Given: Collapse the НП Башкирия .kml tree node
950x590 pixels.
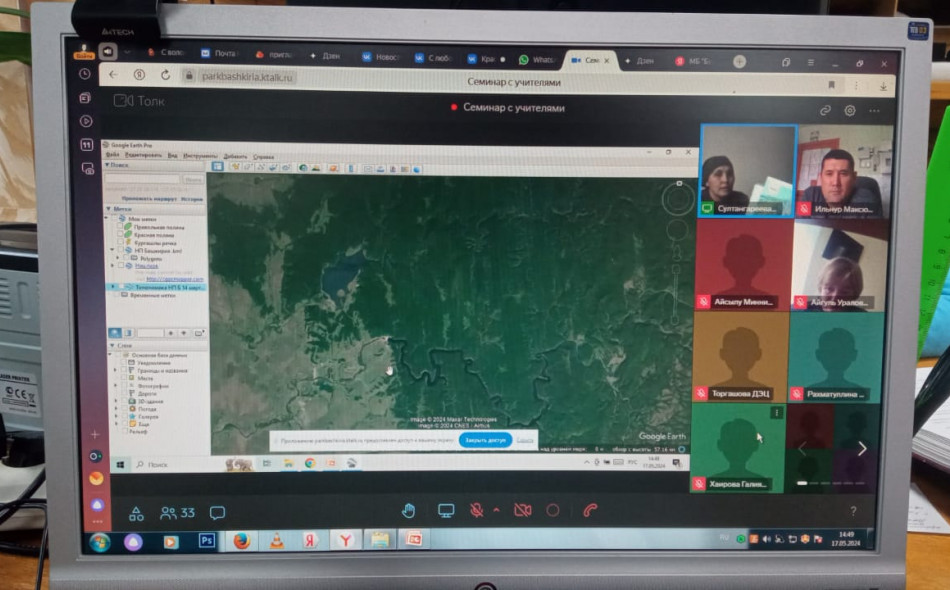Looking at the screenshot, I should point(112,249).
